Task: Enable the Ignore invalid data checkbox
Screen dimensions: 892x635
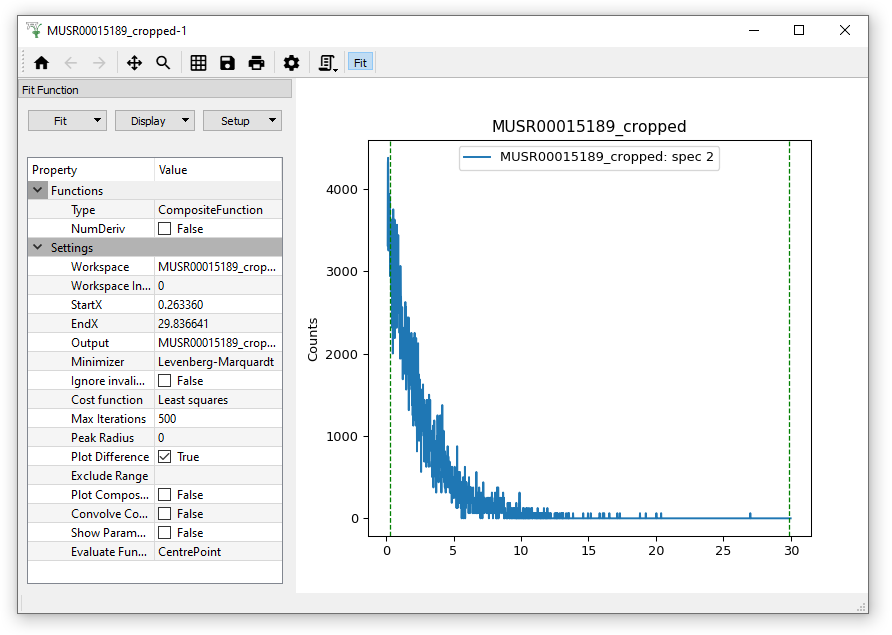Action: point(165,381)
